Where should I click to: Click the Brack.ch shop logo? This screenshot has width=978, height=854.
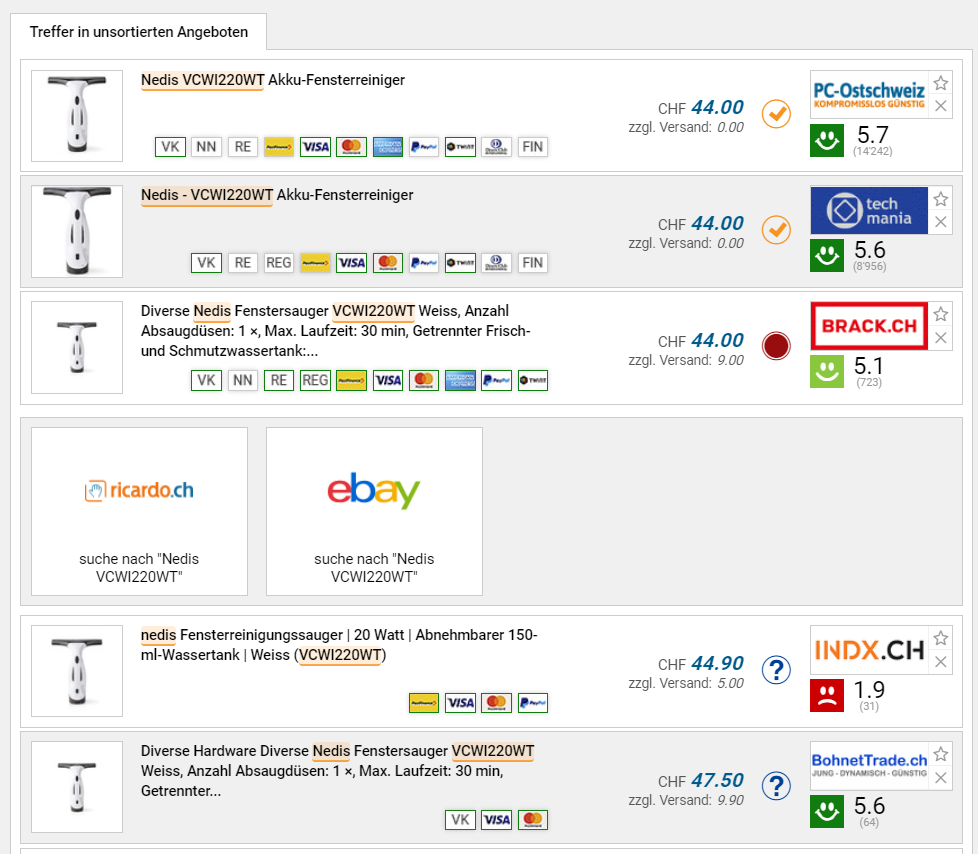point(869,326)
